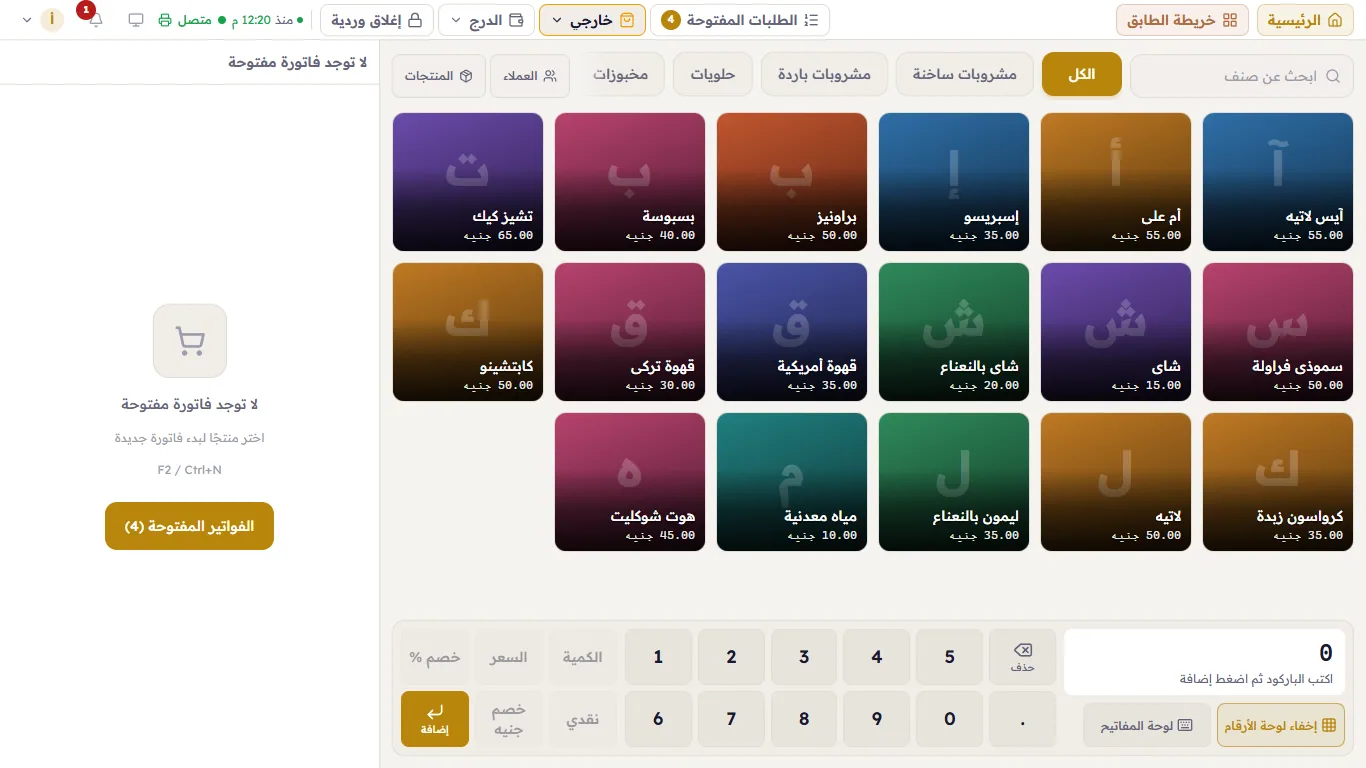Screen dimensions: 1366x768
Task: Click الفواتير المفتوحة (4) button
Action: 189,526
